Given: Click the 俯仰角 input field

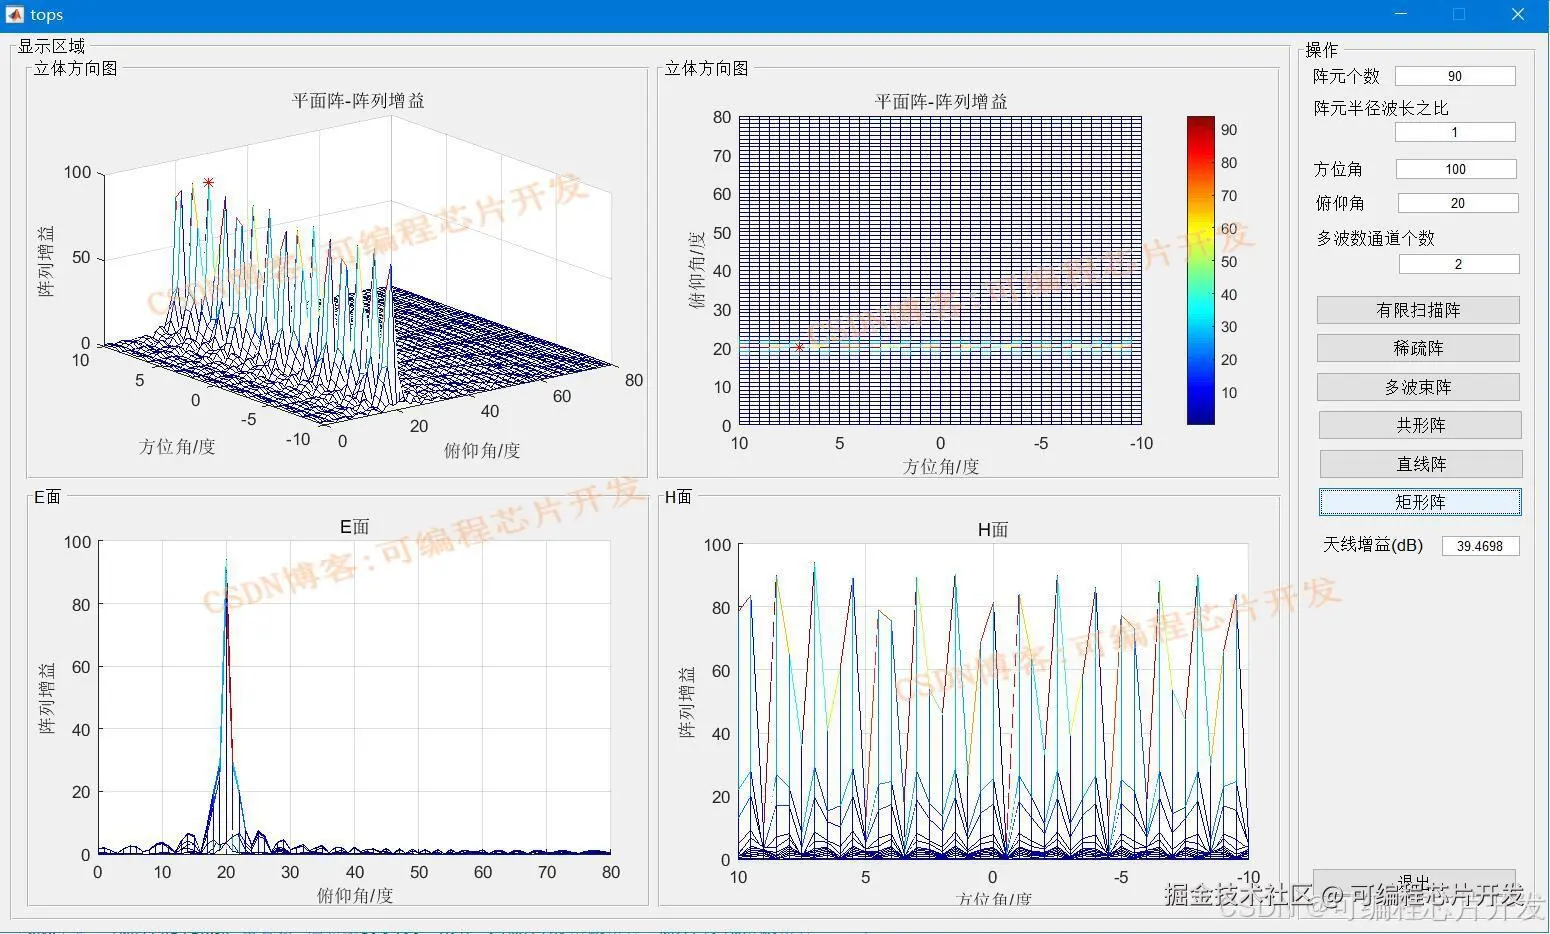Looking at the screenshot, I should 1458,203.
